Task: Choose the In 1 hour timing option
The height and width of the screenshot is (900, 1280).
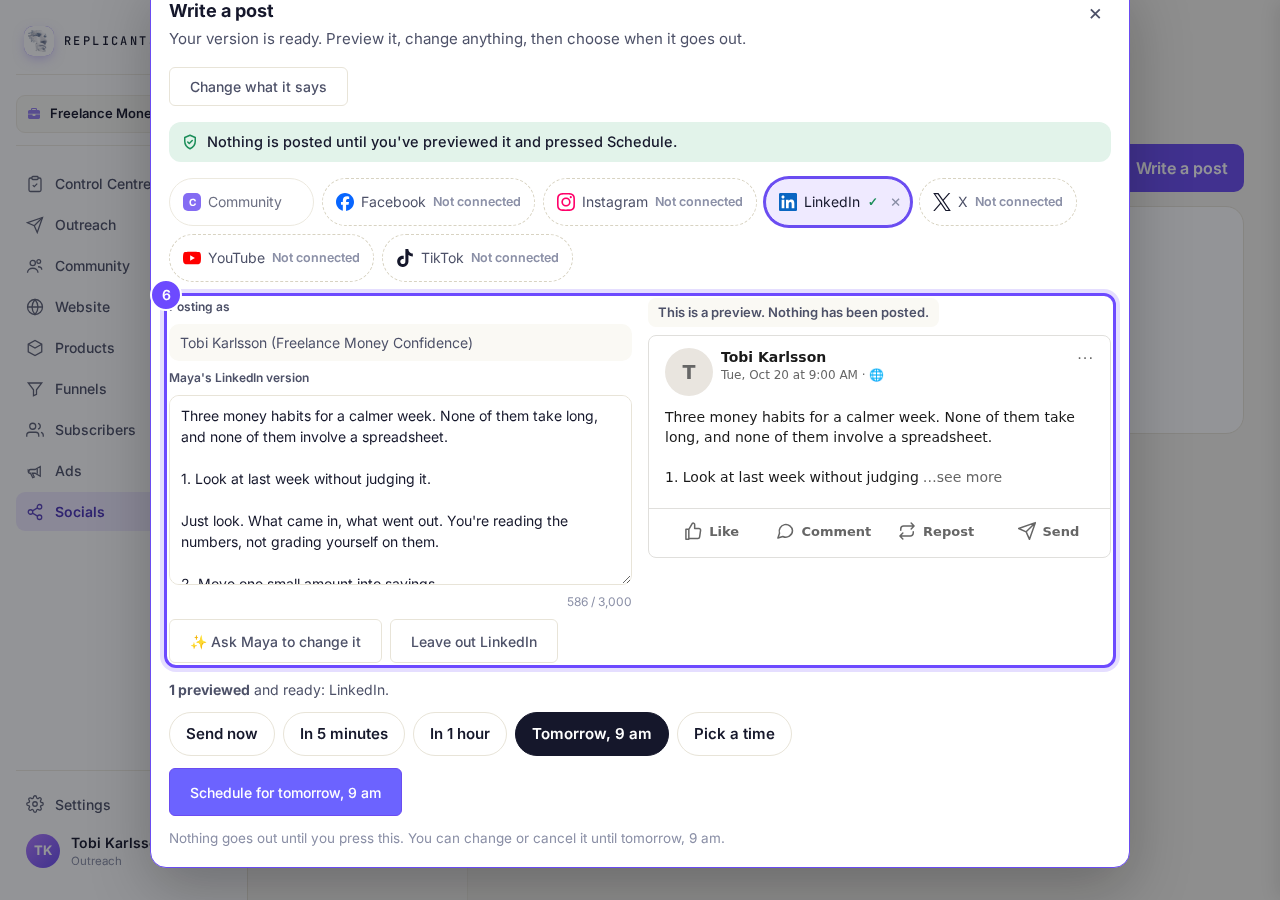Action: (460, 734)
